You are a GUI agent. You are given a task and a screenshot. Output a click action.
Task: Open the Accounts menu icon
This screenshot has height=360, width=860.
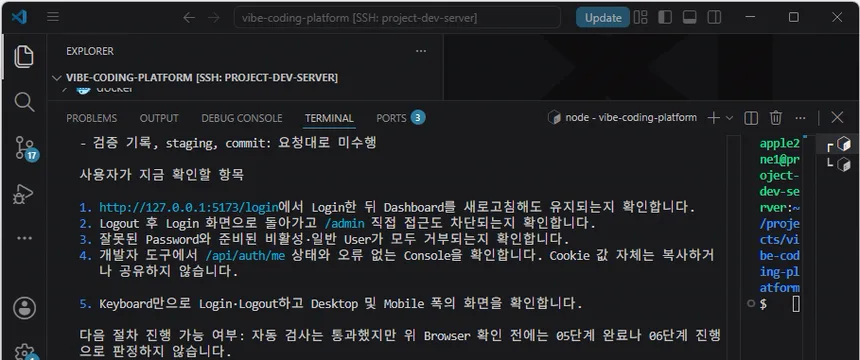pyautogui.click(x=24, y=308)
